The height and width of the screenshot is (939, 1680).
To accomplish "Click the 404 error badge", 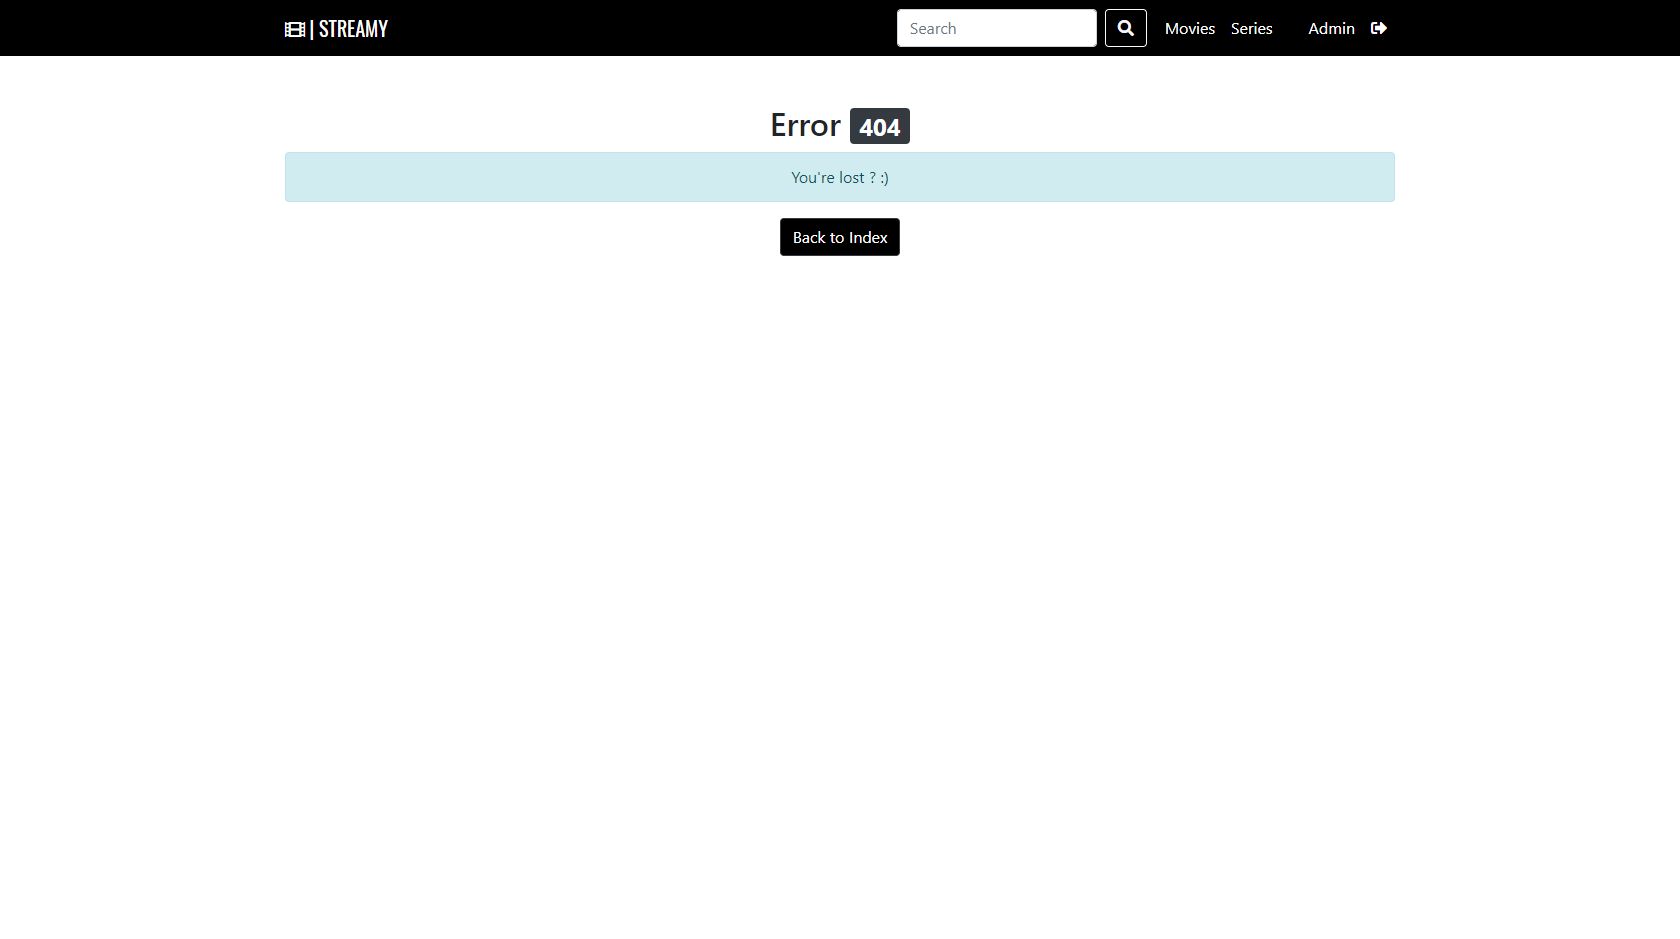I will pos(880,126).
